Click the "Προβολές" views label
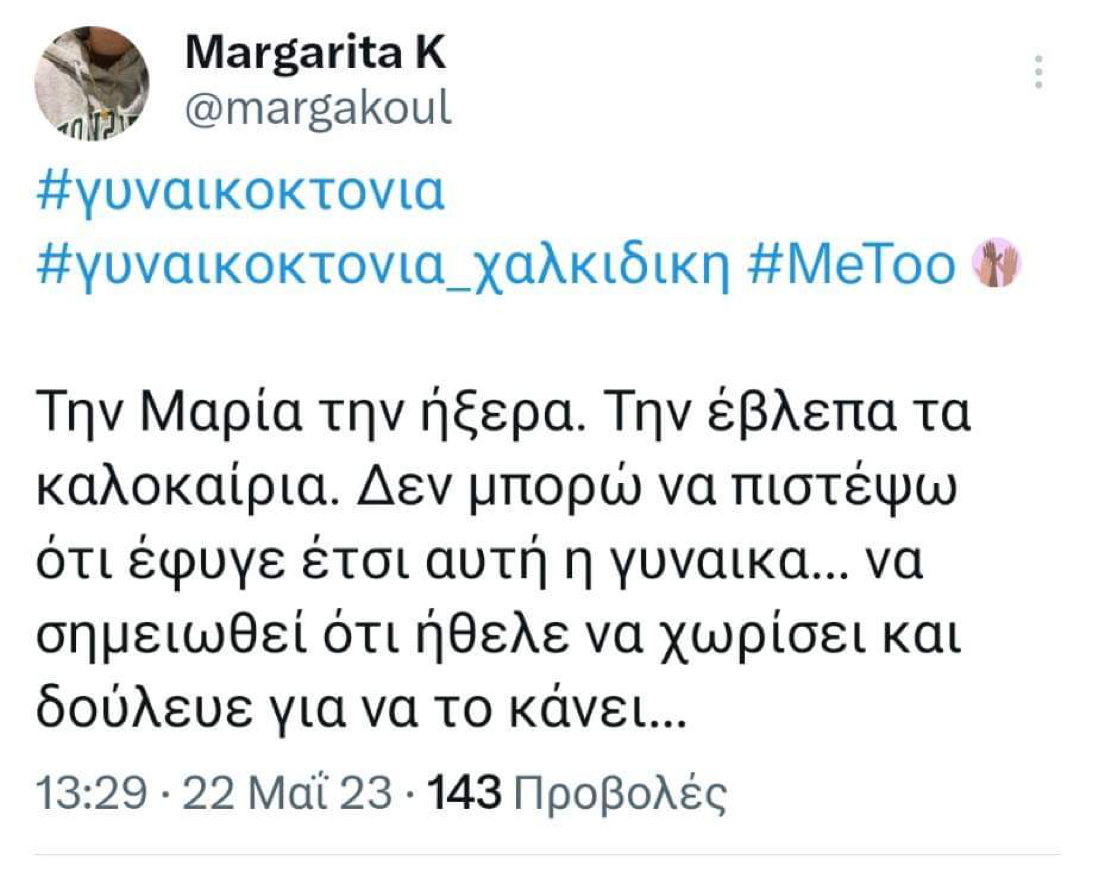This screenshot has height=881, width=1096. [616, 794]
